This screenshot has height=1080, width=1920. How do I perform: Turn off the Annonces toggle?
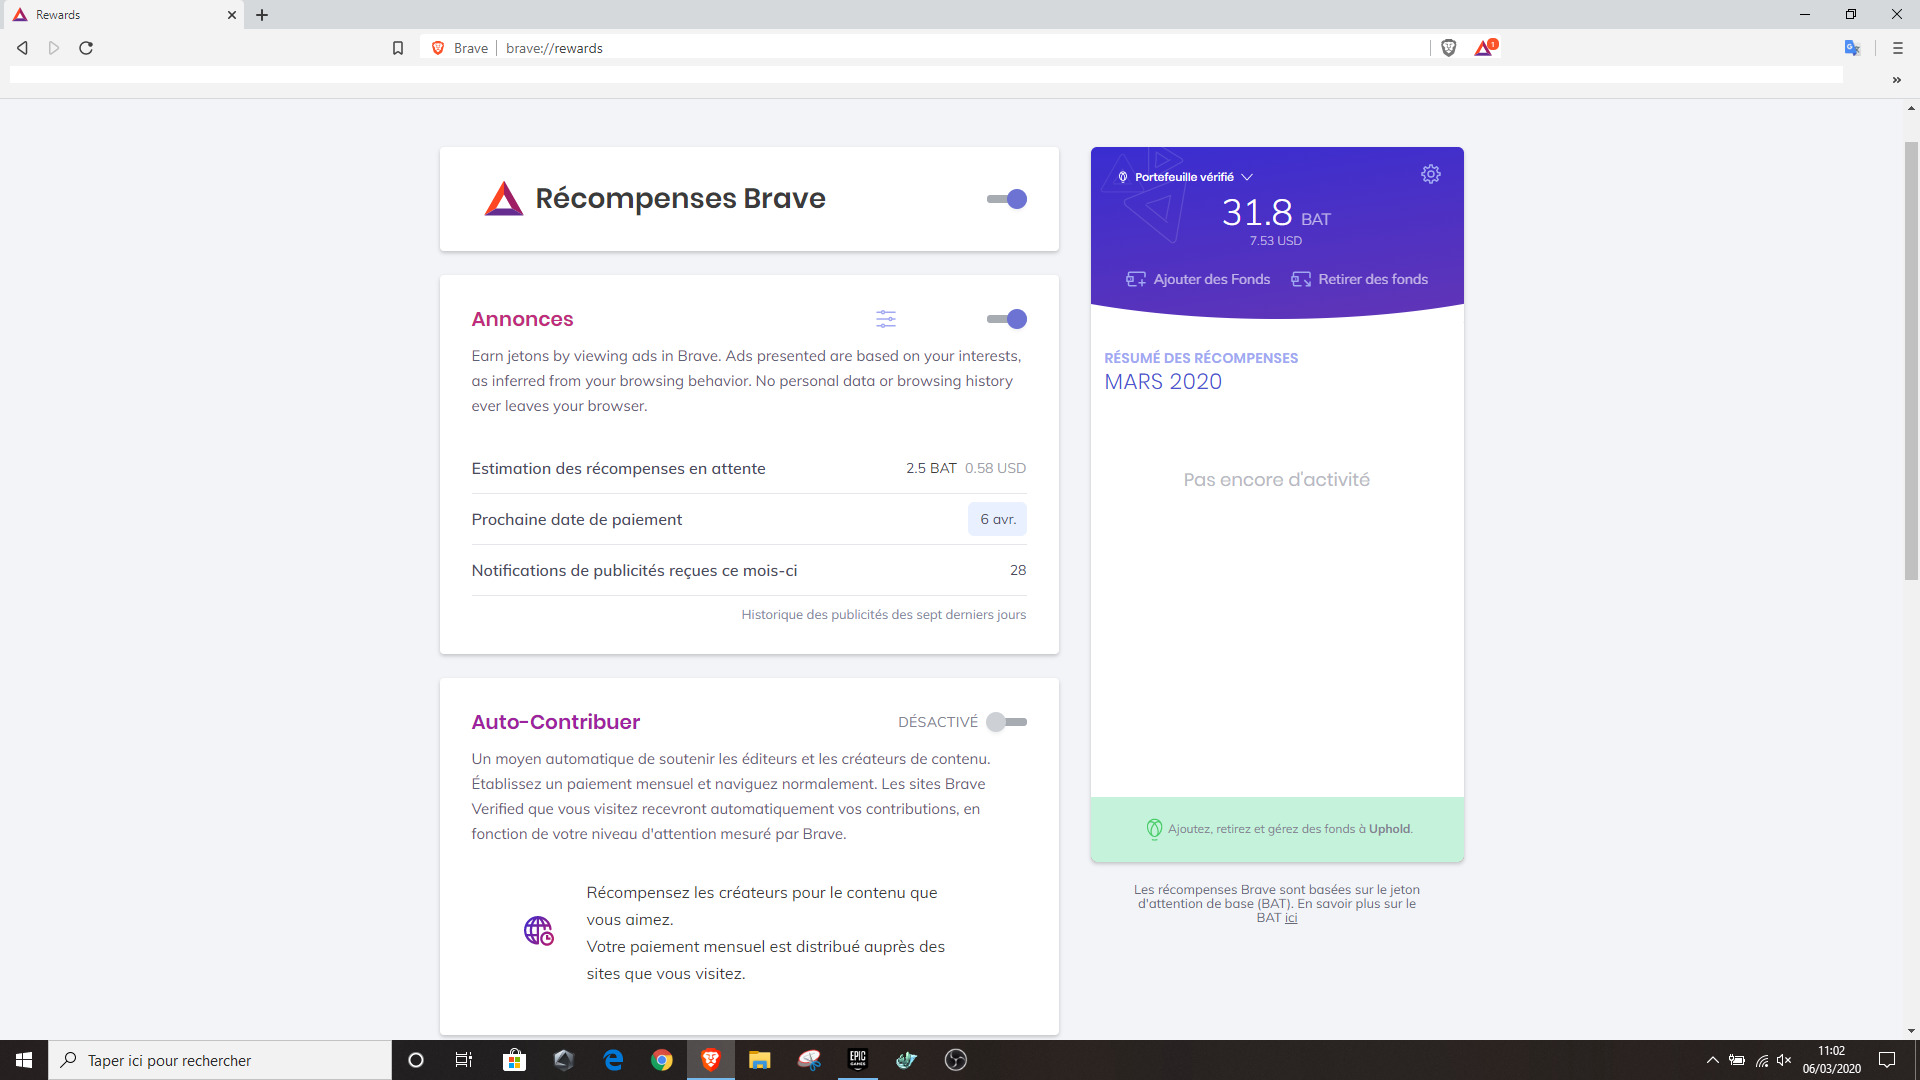click(1007, 319)
